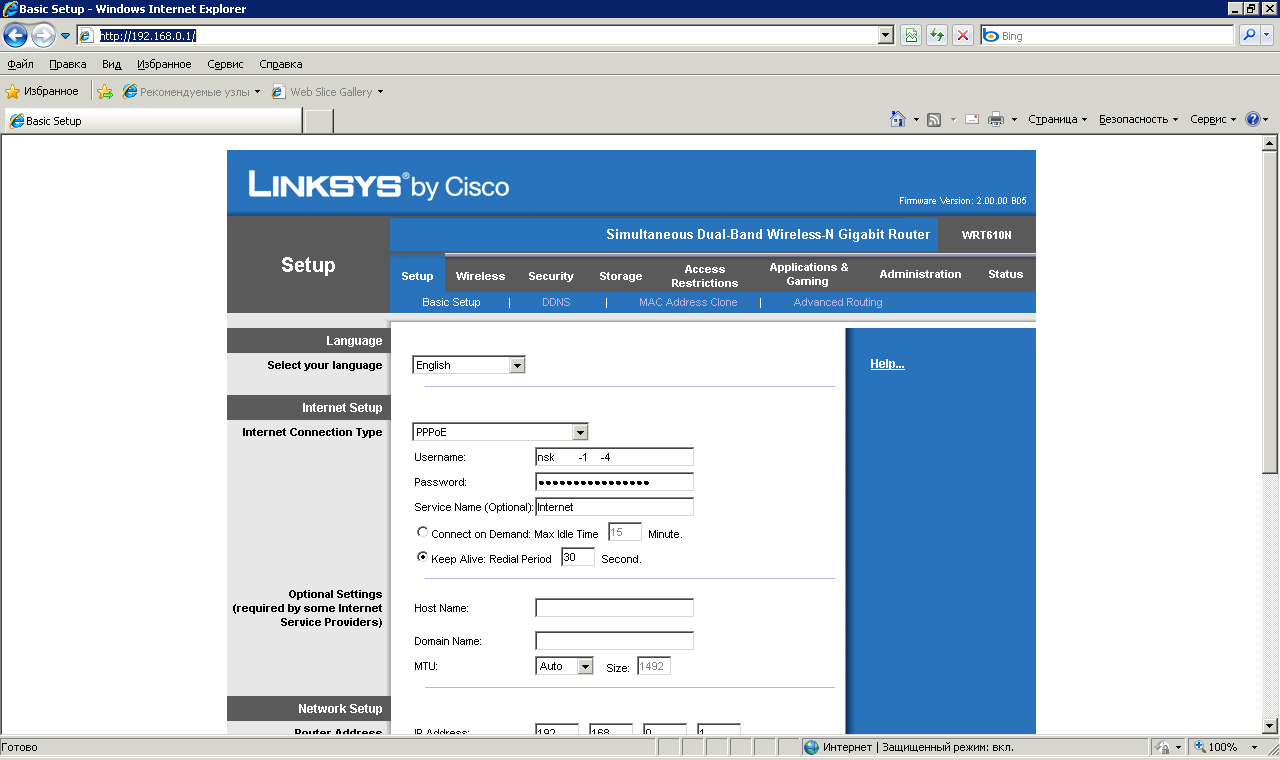The width and height of the screenshot is (1280, 760).
Task: Open the Help link
Action: coord(887,364)
